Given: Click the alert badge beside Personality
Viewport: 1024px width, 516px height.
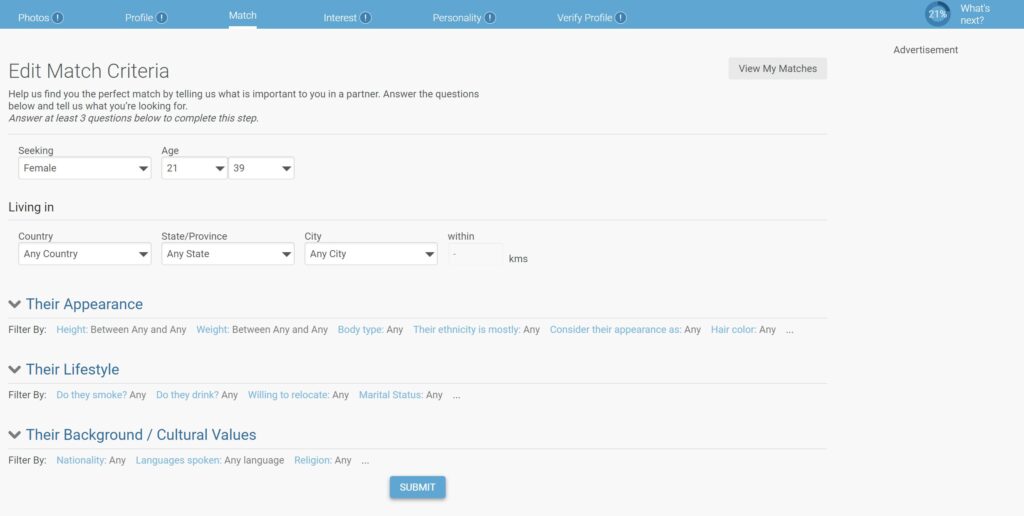Looking at the screenshot, I should (x=490, y=17).
